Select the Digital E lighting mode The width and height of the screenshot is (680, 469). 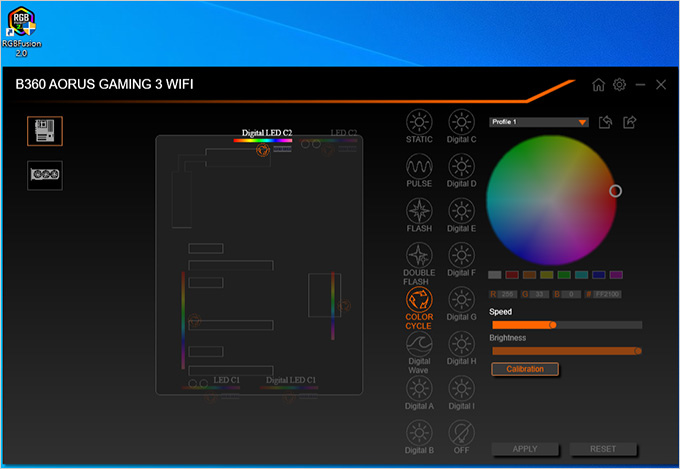[461, 215]
